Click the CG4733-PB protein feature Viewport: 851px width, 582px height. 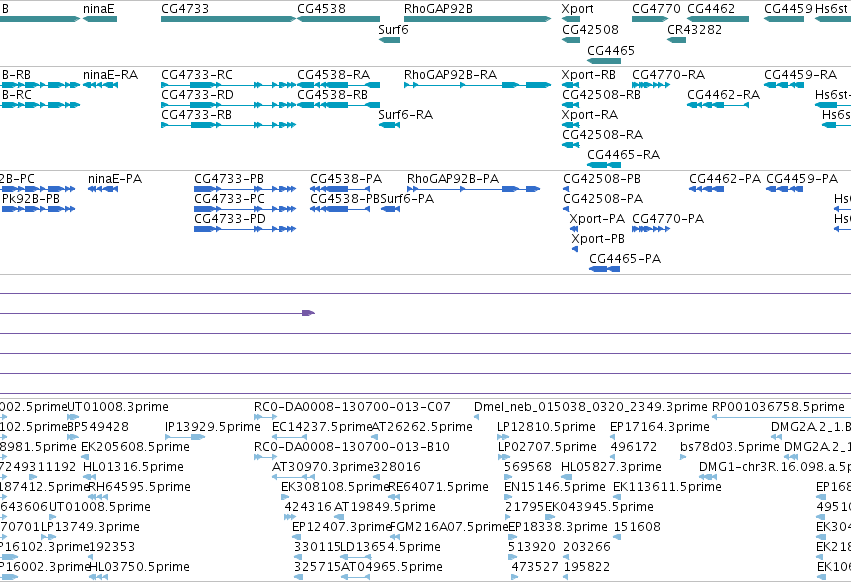245,189
